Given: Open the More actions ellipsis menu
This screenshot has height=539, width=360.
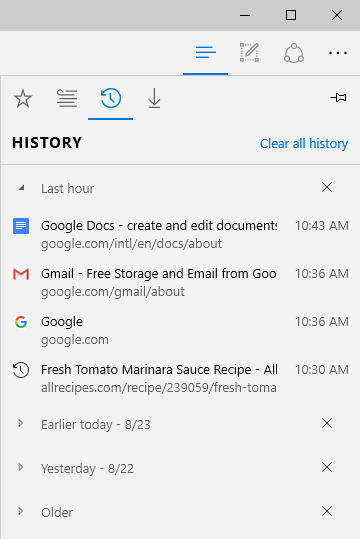Looking at the screenshot, I should [x=338, y=53].
